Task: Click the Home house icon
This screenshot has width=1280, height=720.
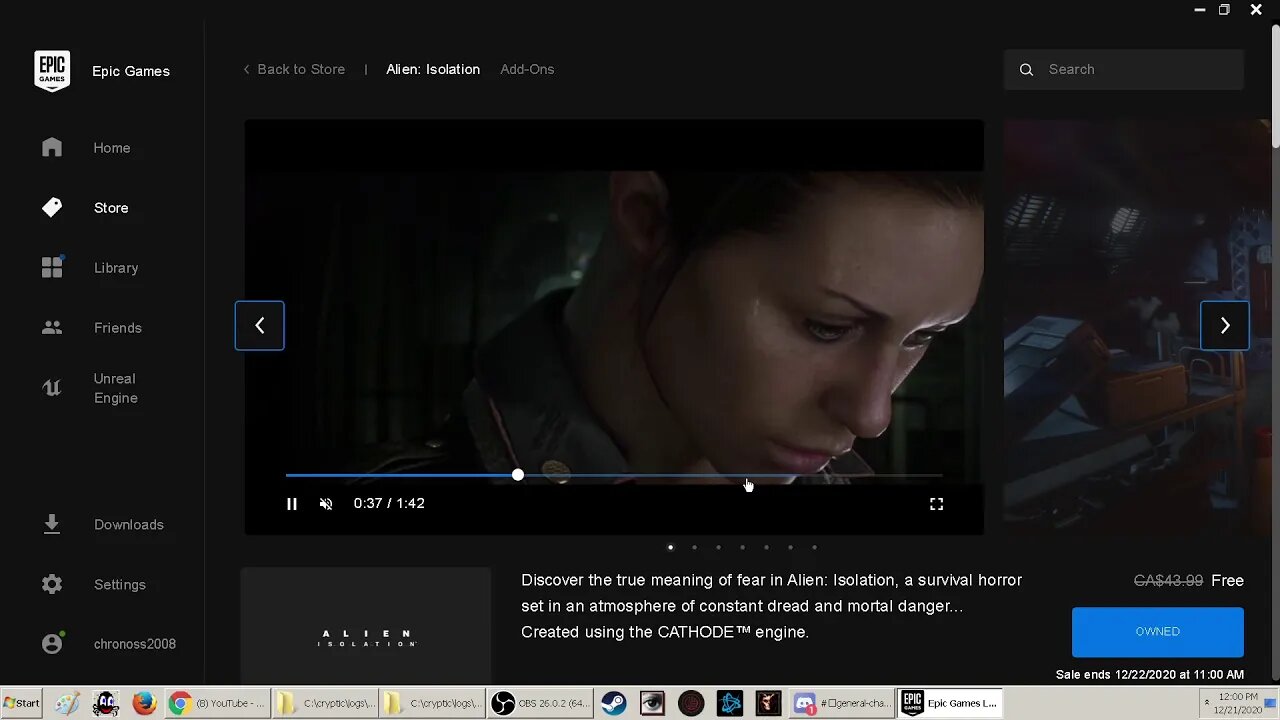Action: click(52, 147)
